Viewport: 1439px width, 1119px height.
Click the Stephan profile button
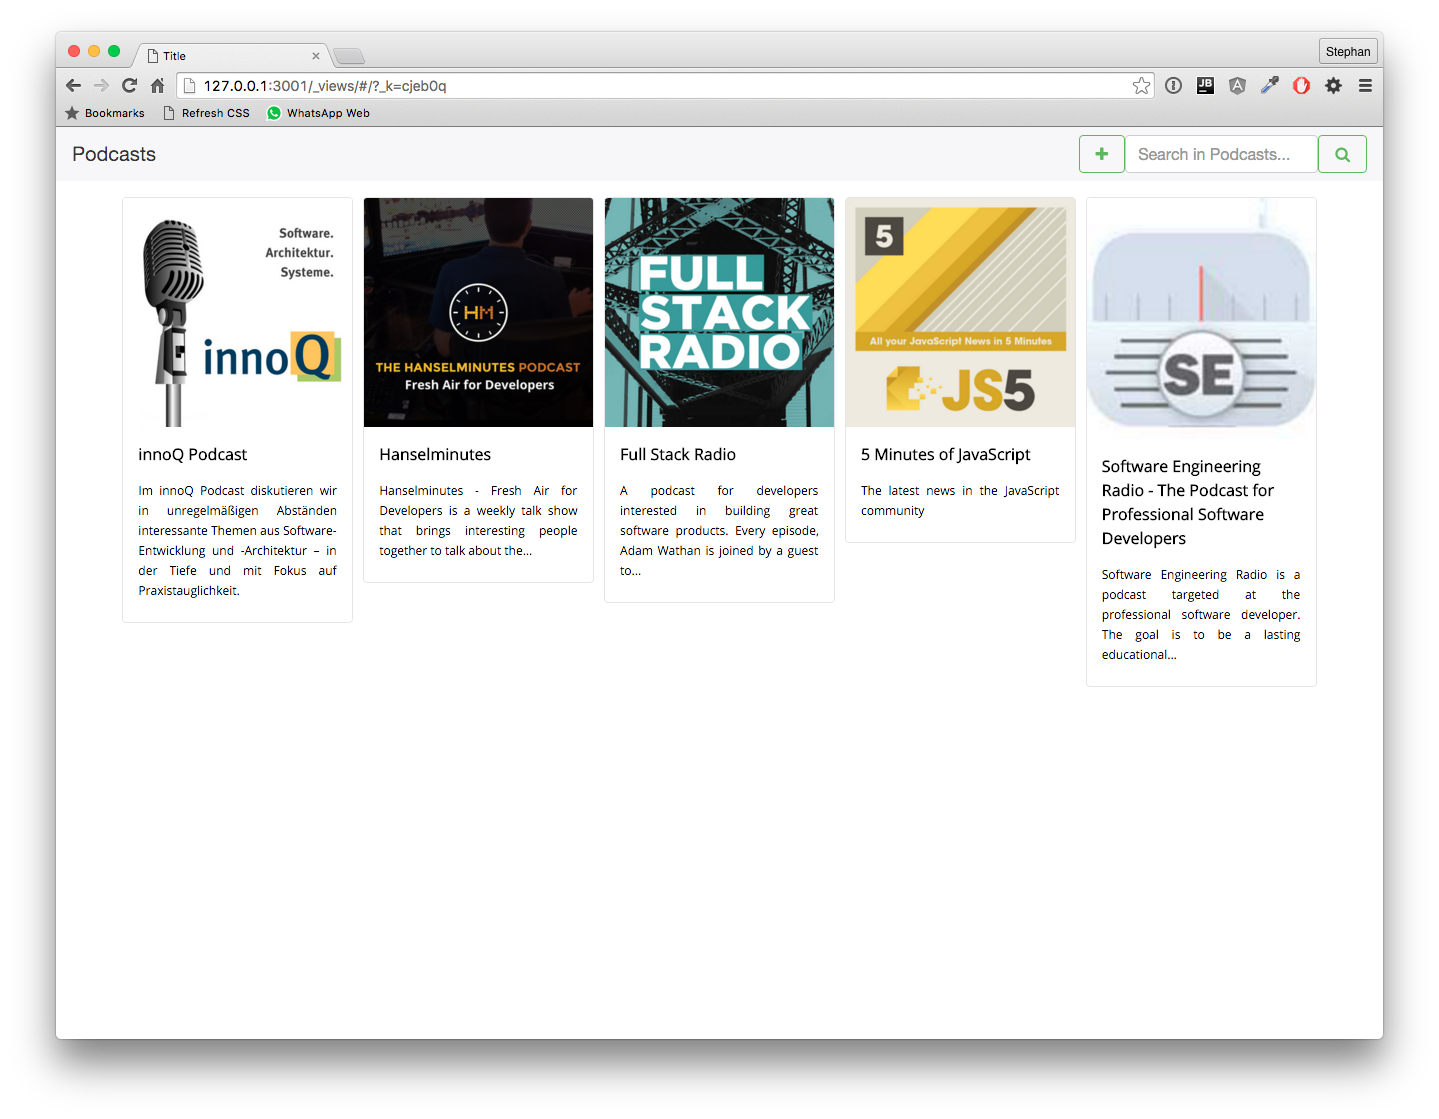pos(1348,52)
